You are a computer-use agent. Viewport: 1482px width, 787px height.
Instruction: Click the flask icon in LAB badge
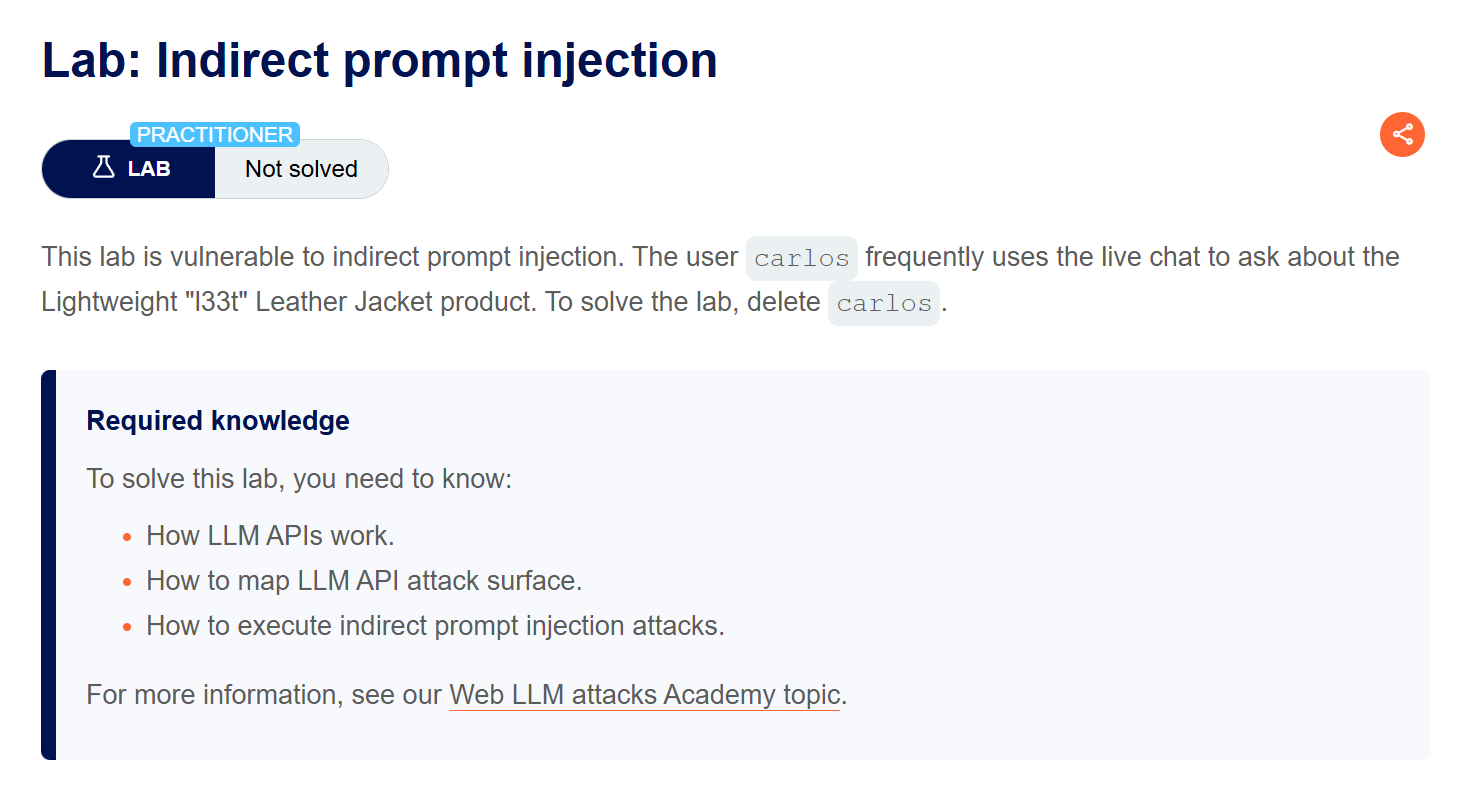point(104,168)
